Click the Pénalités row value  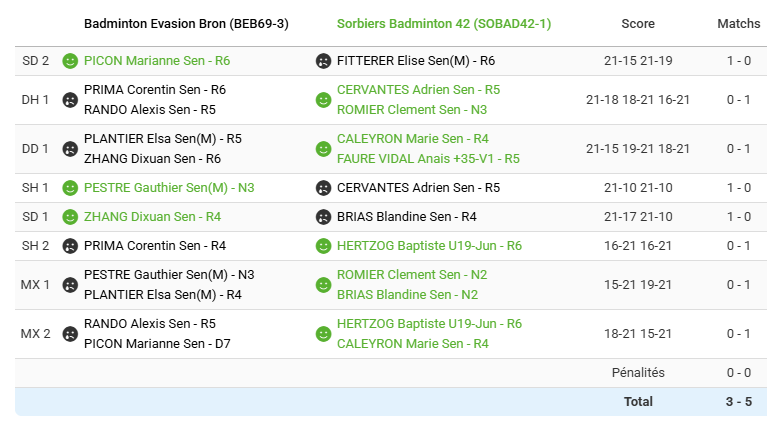pos(738,373)
